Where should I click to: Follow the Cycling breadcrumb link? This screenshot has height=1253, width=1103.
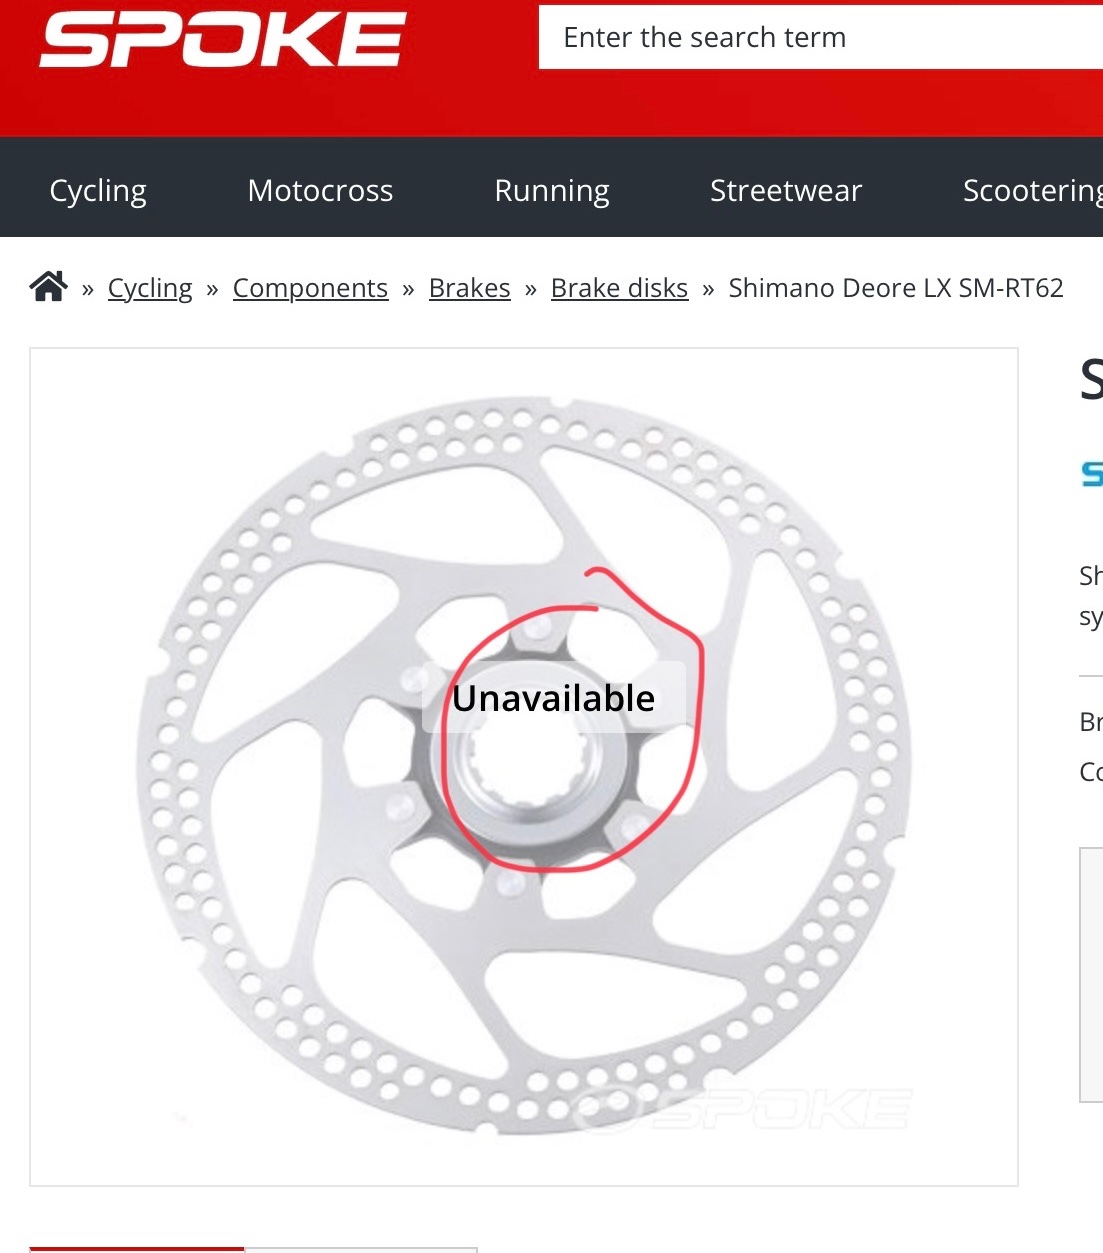[150, 288]
